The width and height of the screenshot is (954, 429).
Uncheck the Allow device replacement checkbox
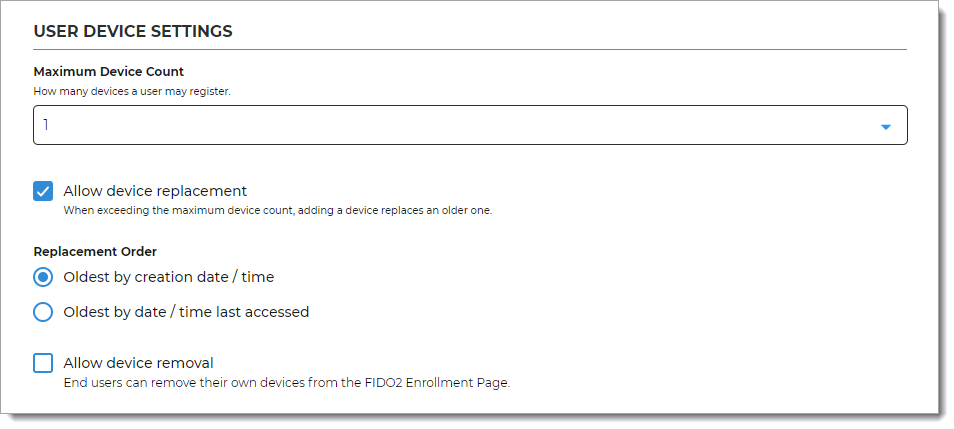point(43,191)
